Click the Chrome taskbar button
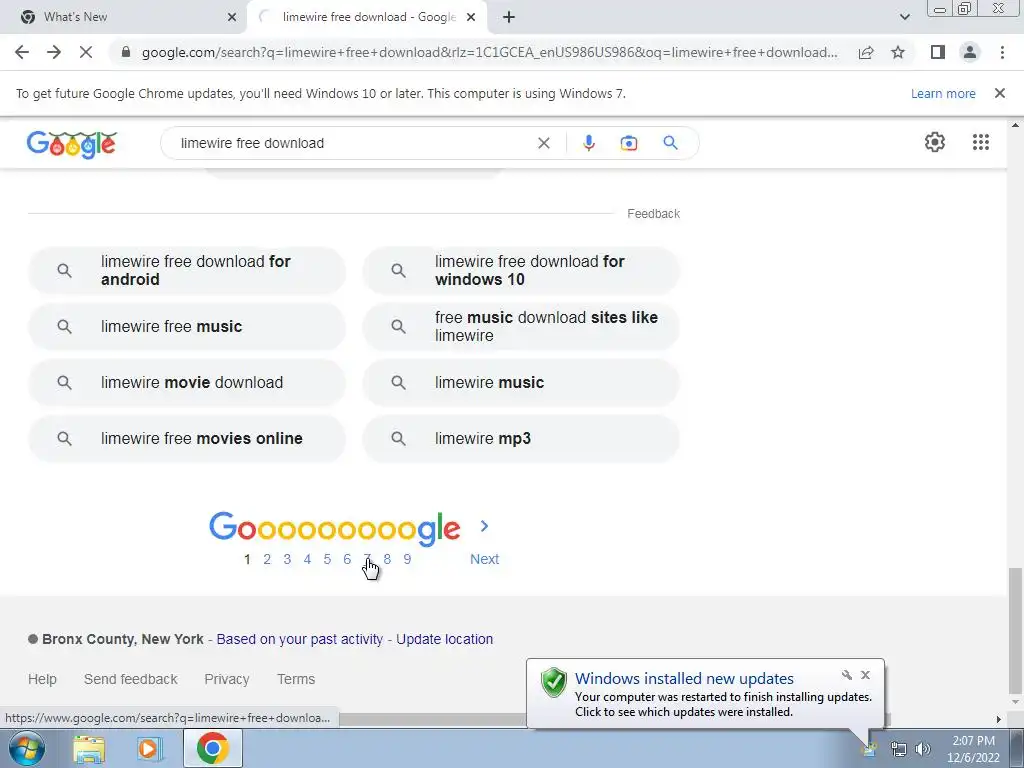 point(213,748)
